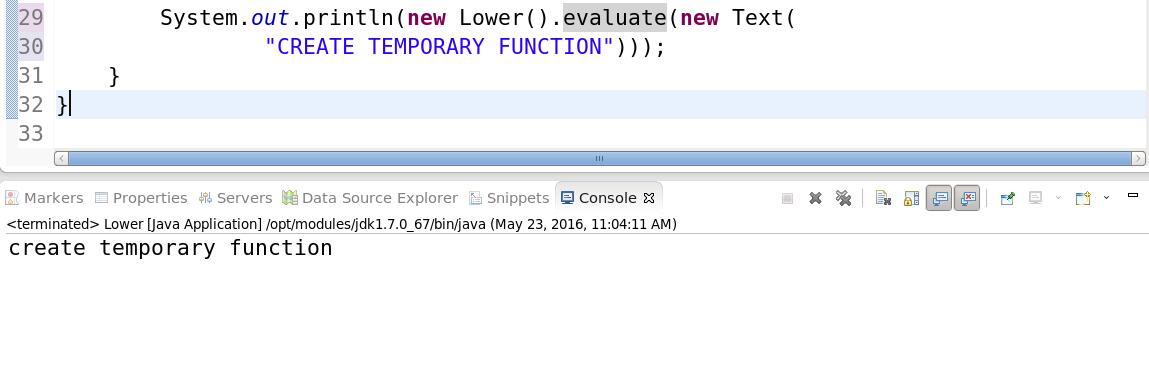This screenshot has height=374, width=1149.
Task: Clear the console output
Action: click(883, 198)
